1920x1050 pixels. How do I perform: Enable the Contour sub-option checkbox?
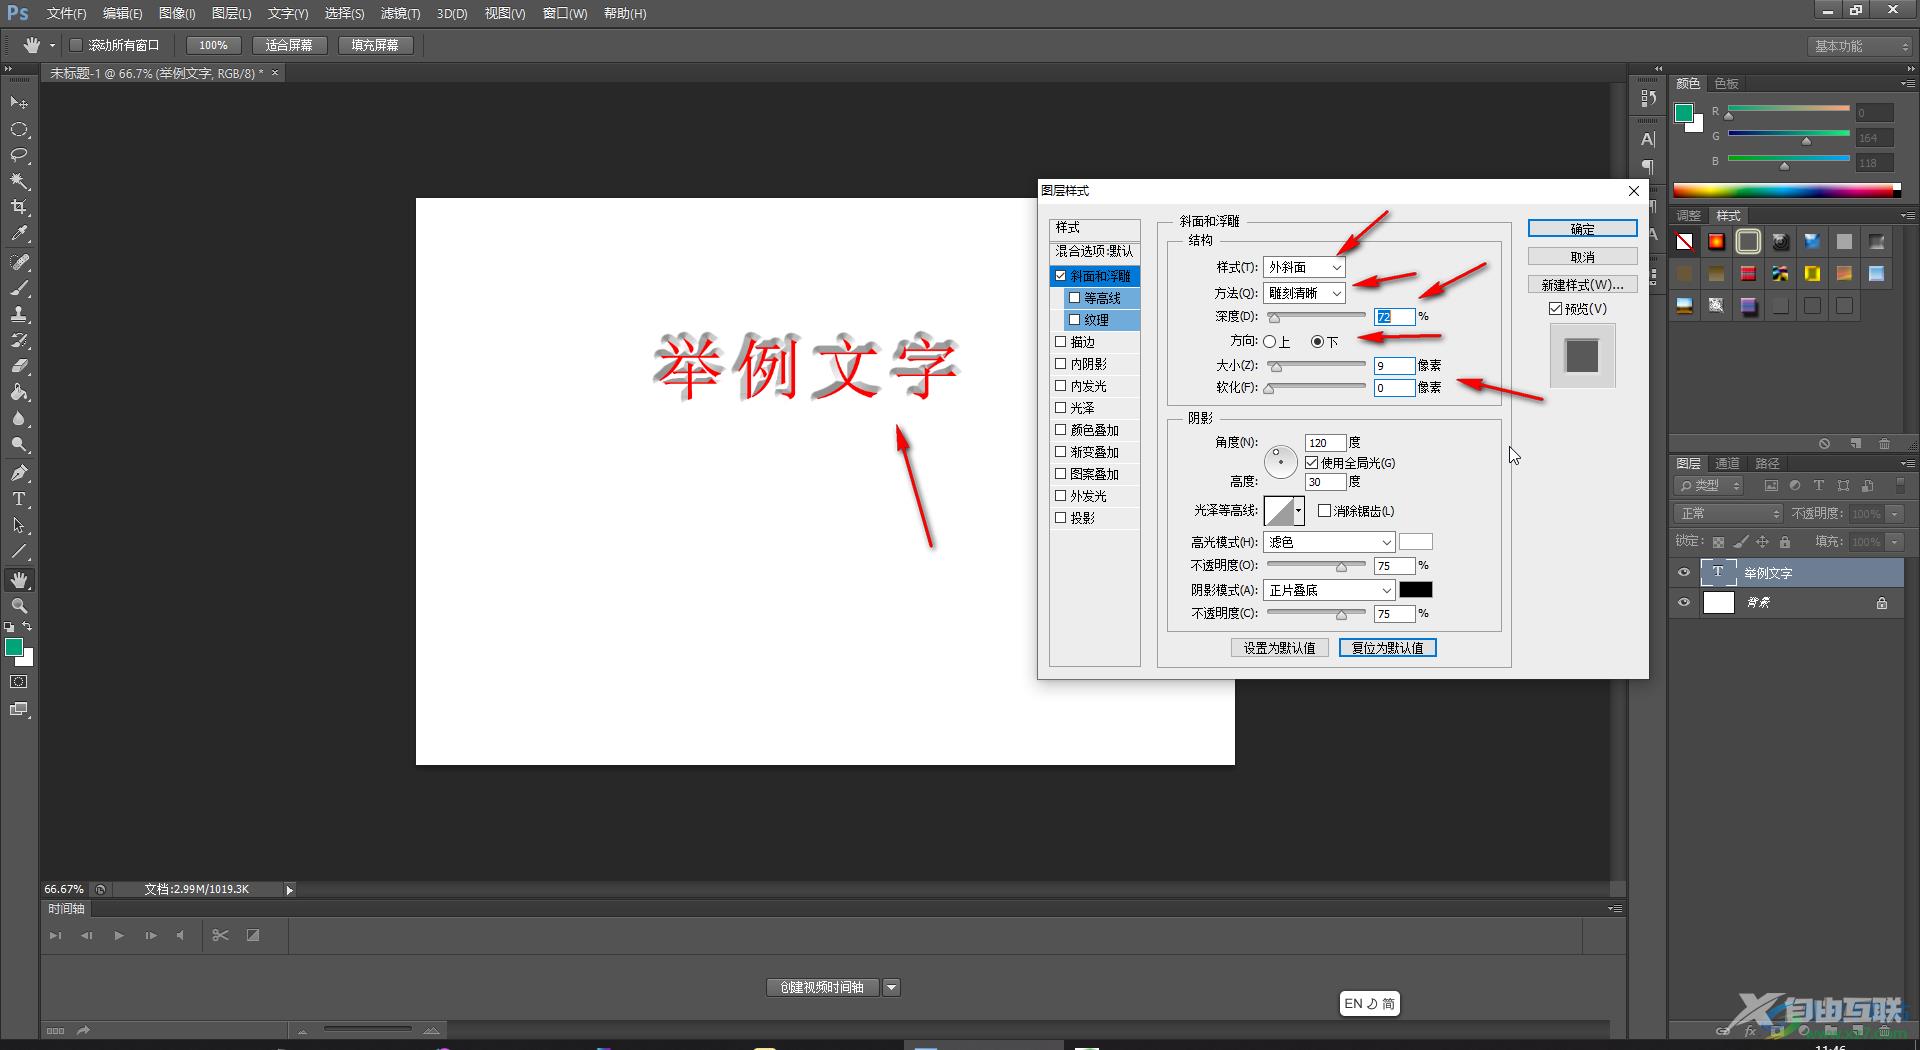(x=1075, y=298)
